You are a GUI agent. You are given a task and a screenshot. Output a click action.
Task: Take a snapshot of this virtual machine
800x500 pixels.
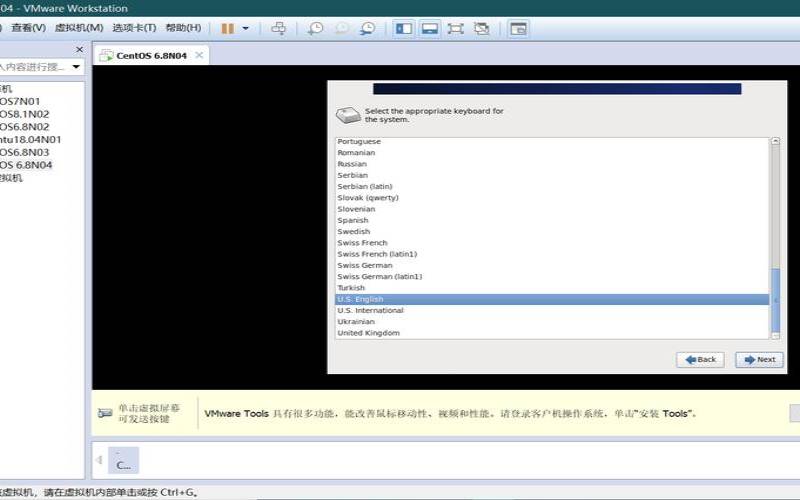(x=315, y=29)
